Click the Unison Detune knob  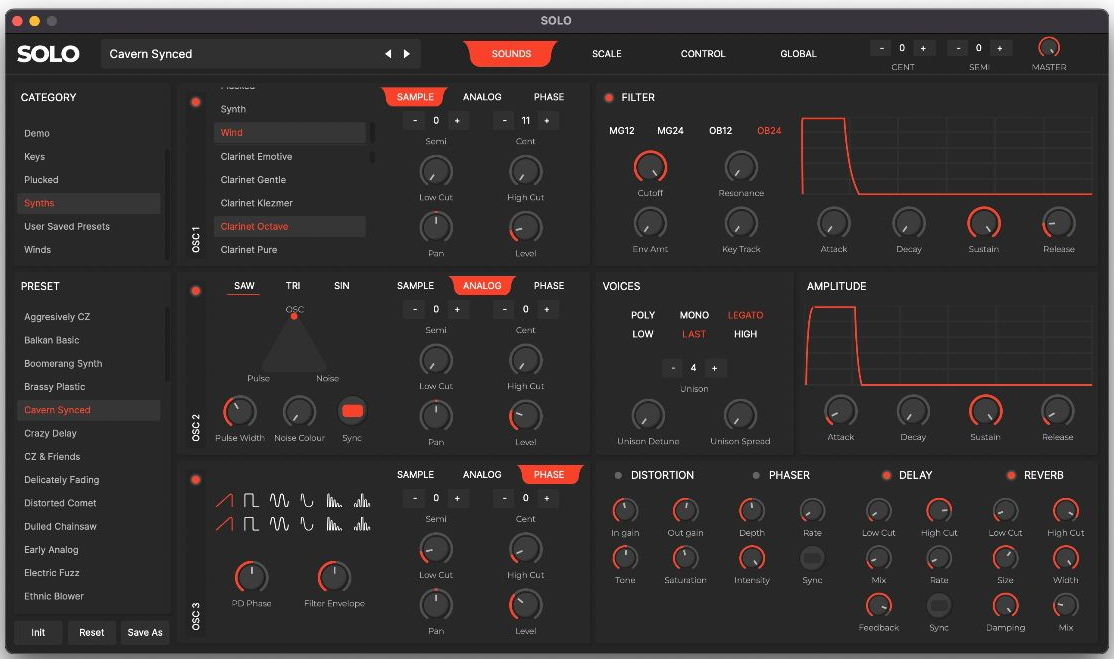click(x=648, y=415)
